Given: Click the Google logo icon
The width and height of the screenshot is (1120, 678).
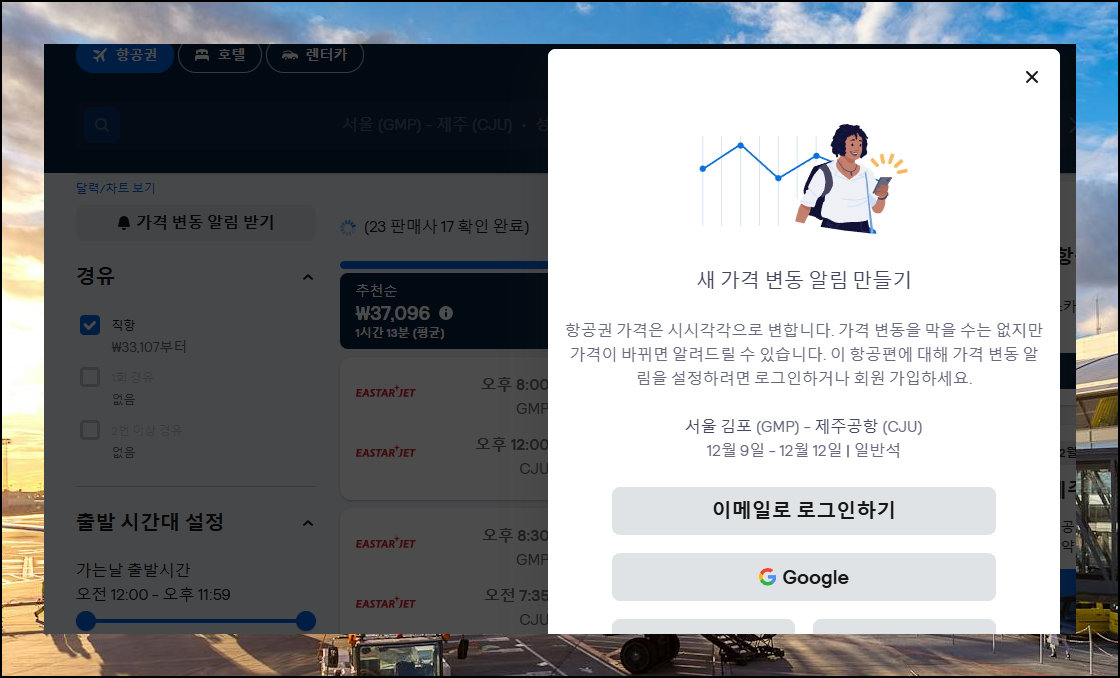Looking at the screenshot, I should click(767, 577).
